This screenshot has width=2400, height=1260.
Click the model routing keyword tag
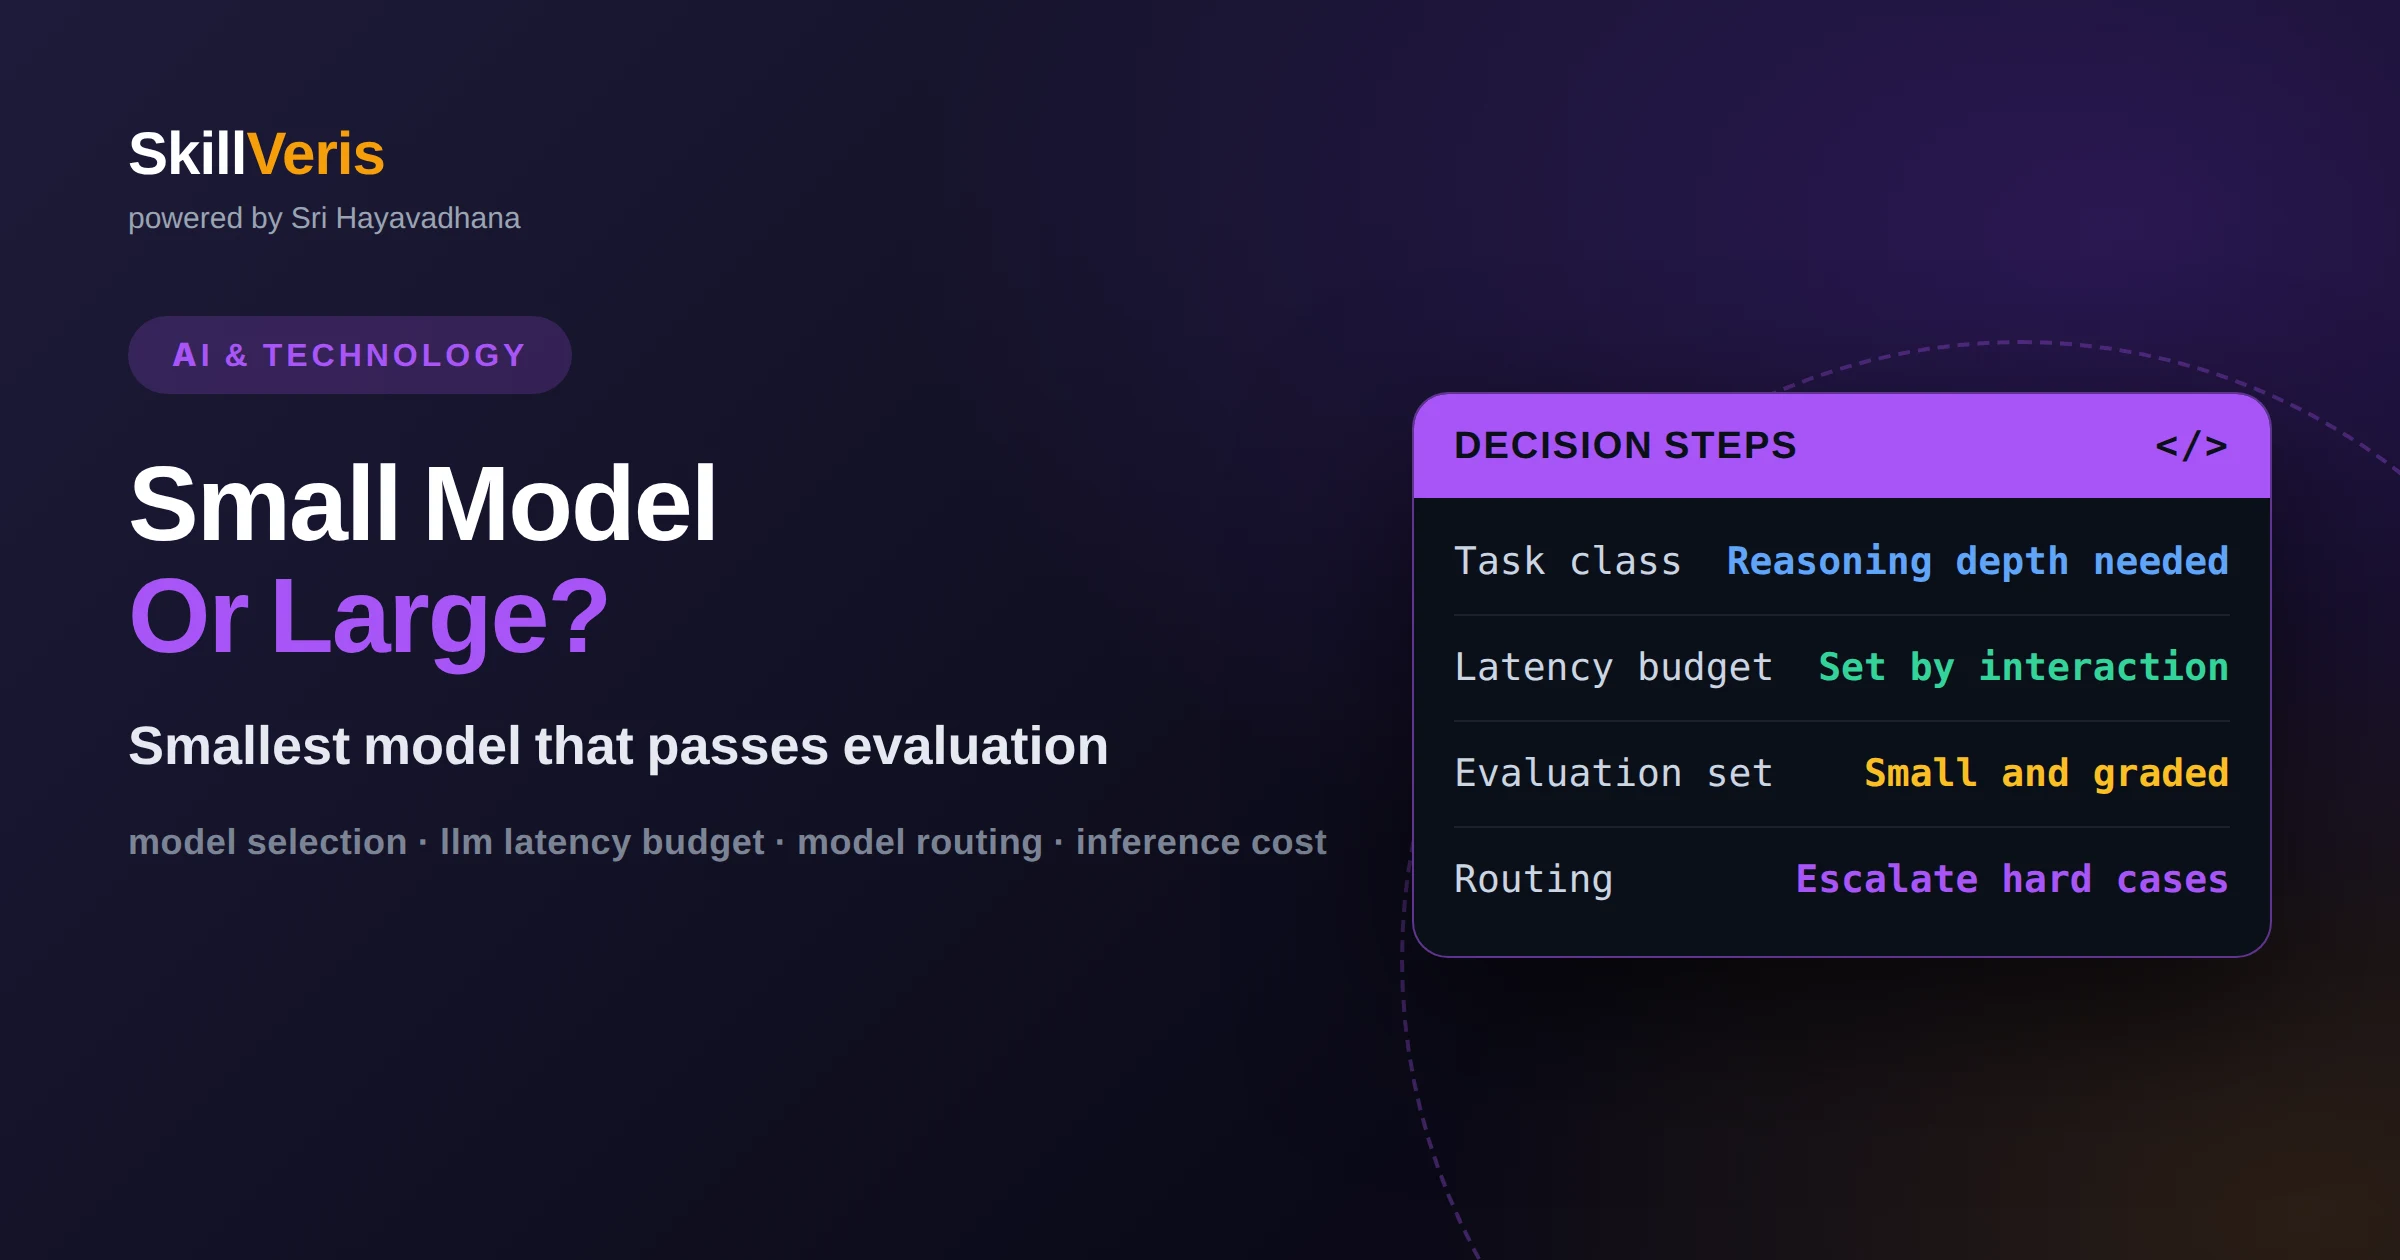[x=920, y=842]
